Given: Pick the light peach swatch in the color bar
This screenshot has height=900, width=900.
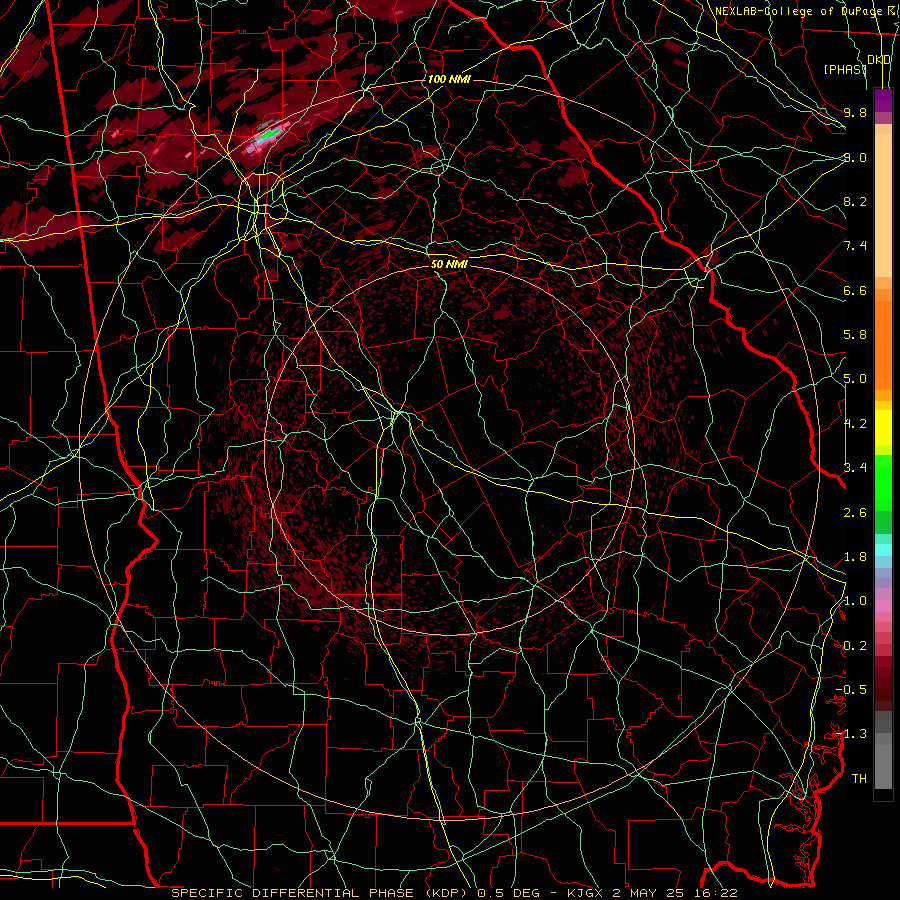Looking at the screenshot, I should click(883, 205).
